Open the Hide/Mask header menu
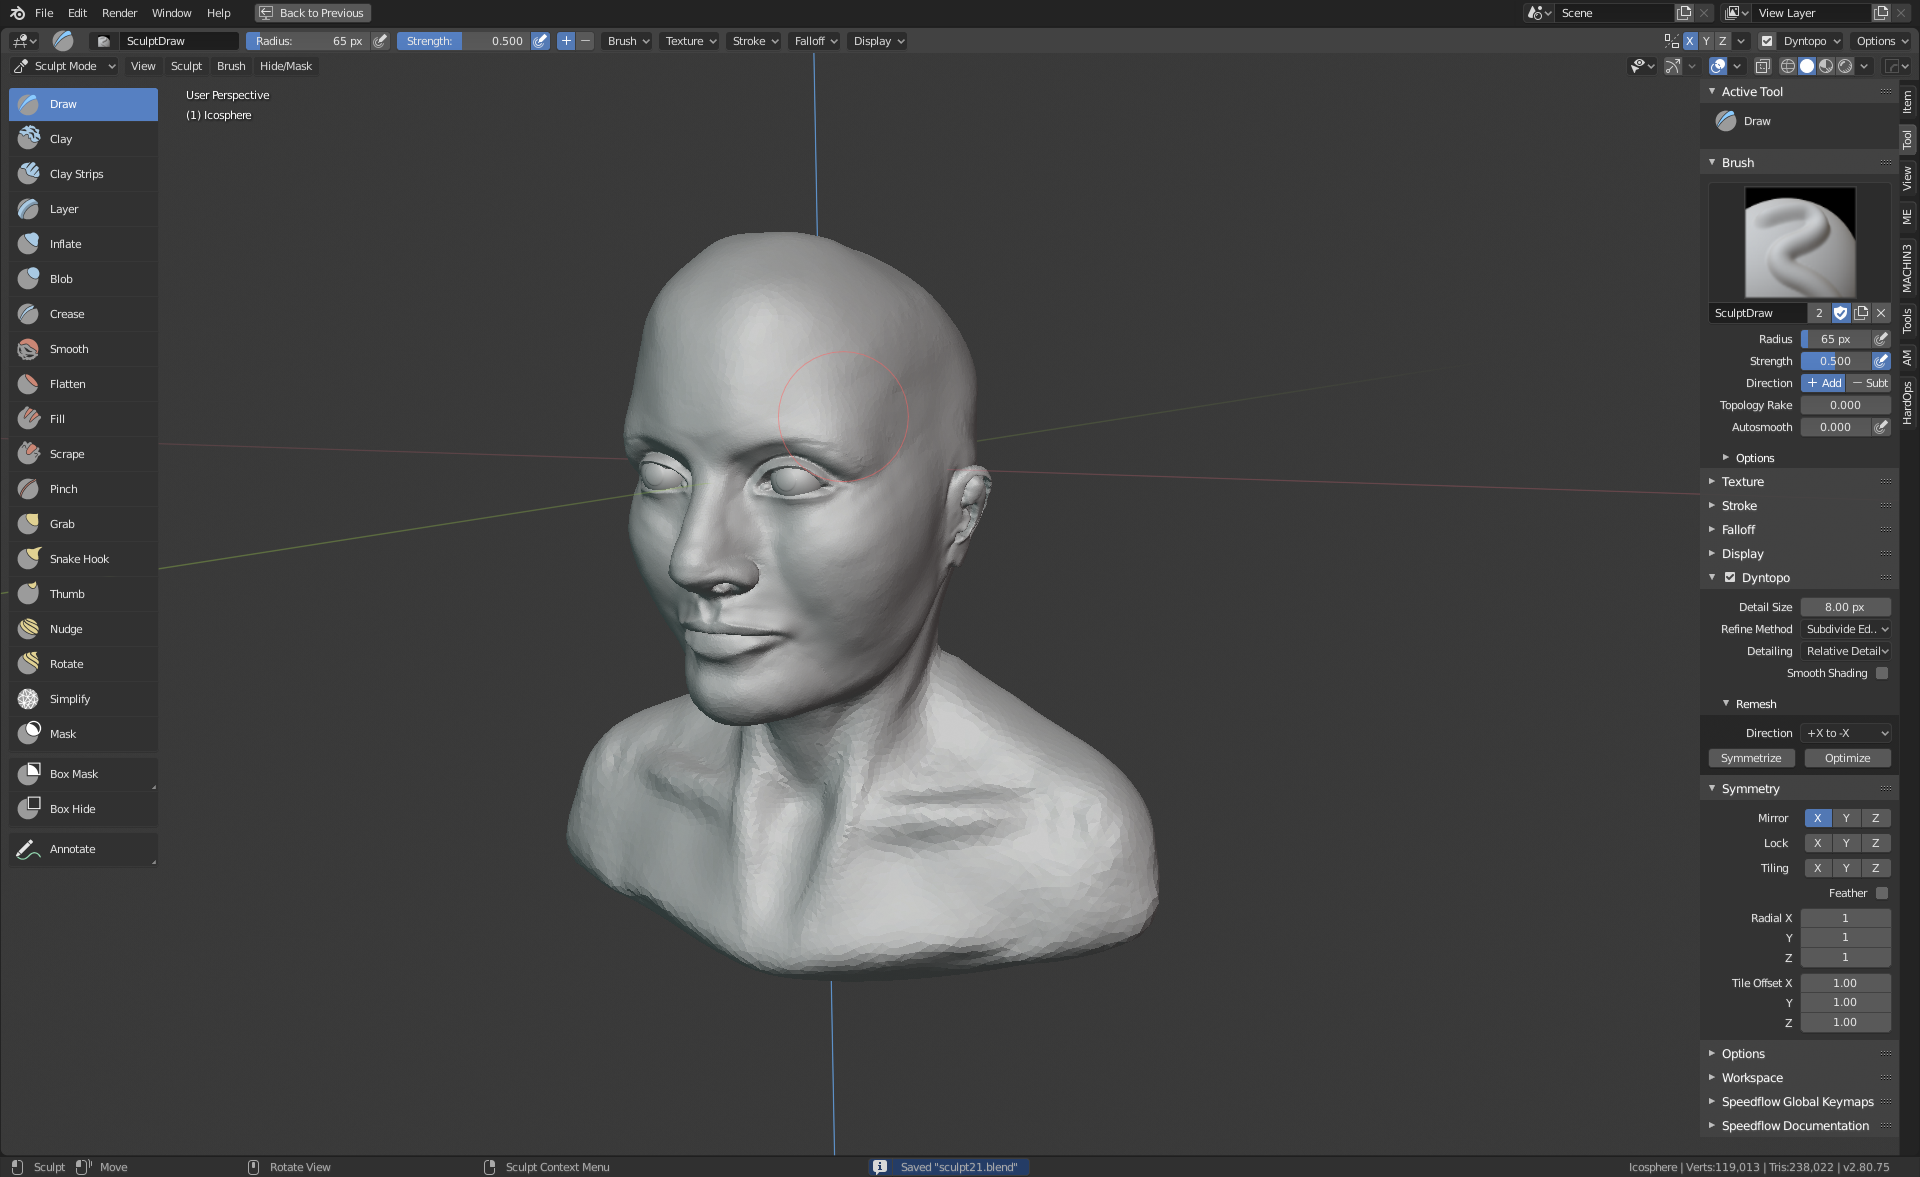The image size is (1920, 1177). coord(285,66)
